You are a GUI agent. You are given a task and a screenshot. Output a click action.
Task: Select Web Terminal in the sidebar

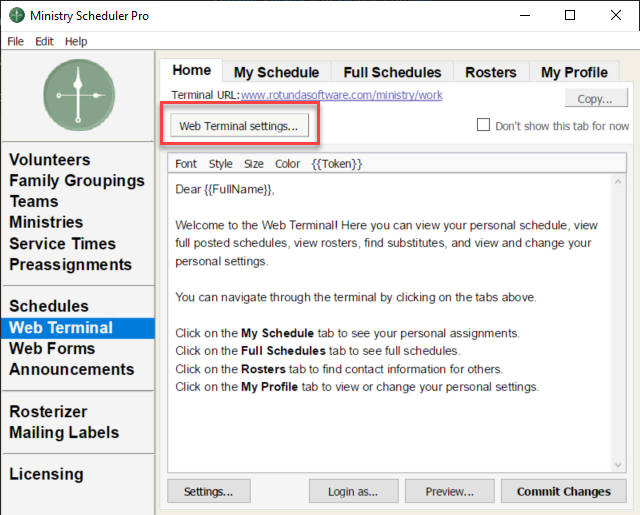pyautogui.click(x=78, y=328)
